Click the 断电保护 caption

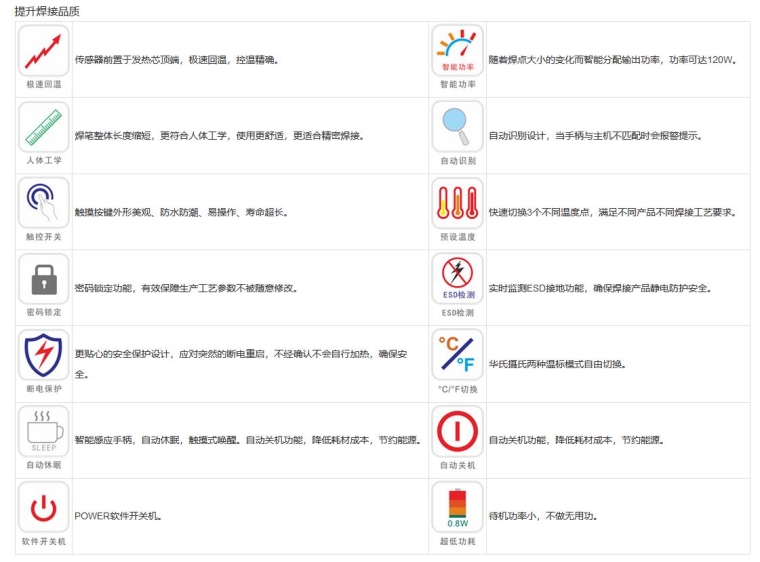coord(44,388)
